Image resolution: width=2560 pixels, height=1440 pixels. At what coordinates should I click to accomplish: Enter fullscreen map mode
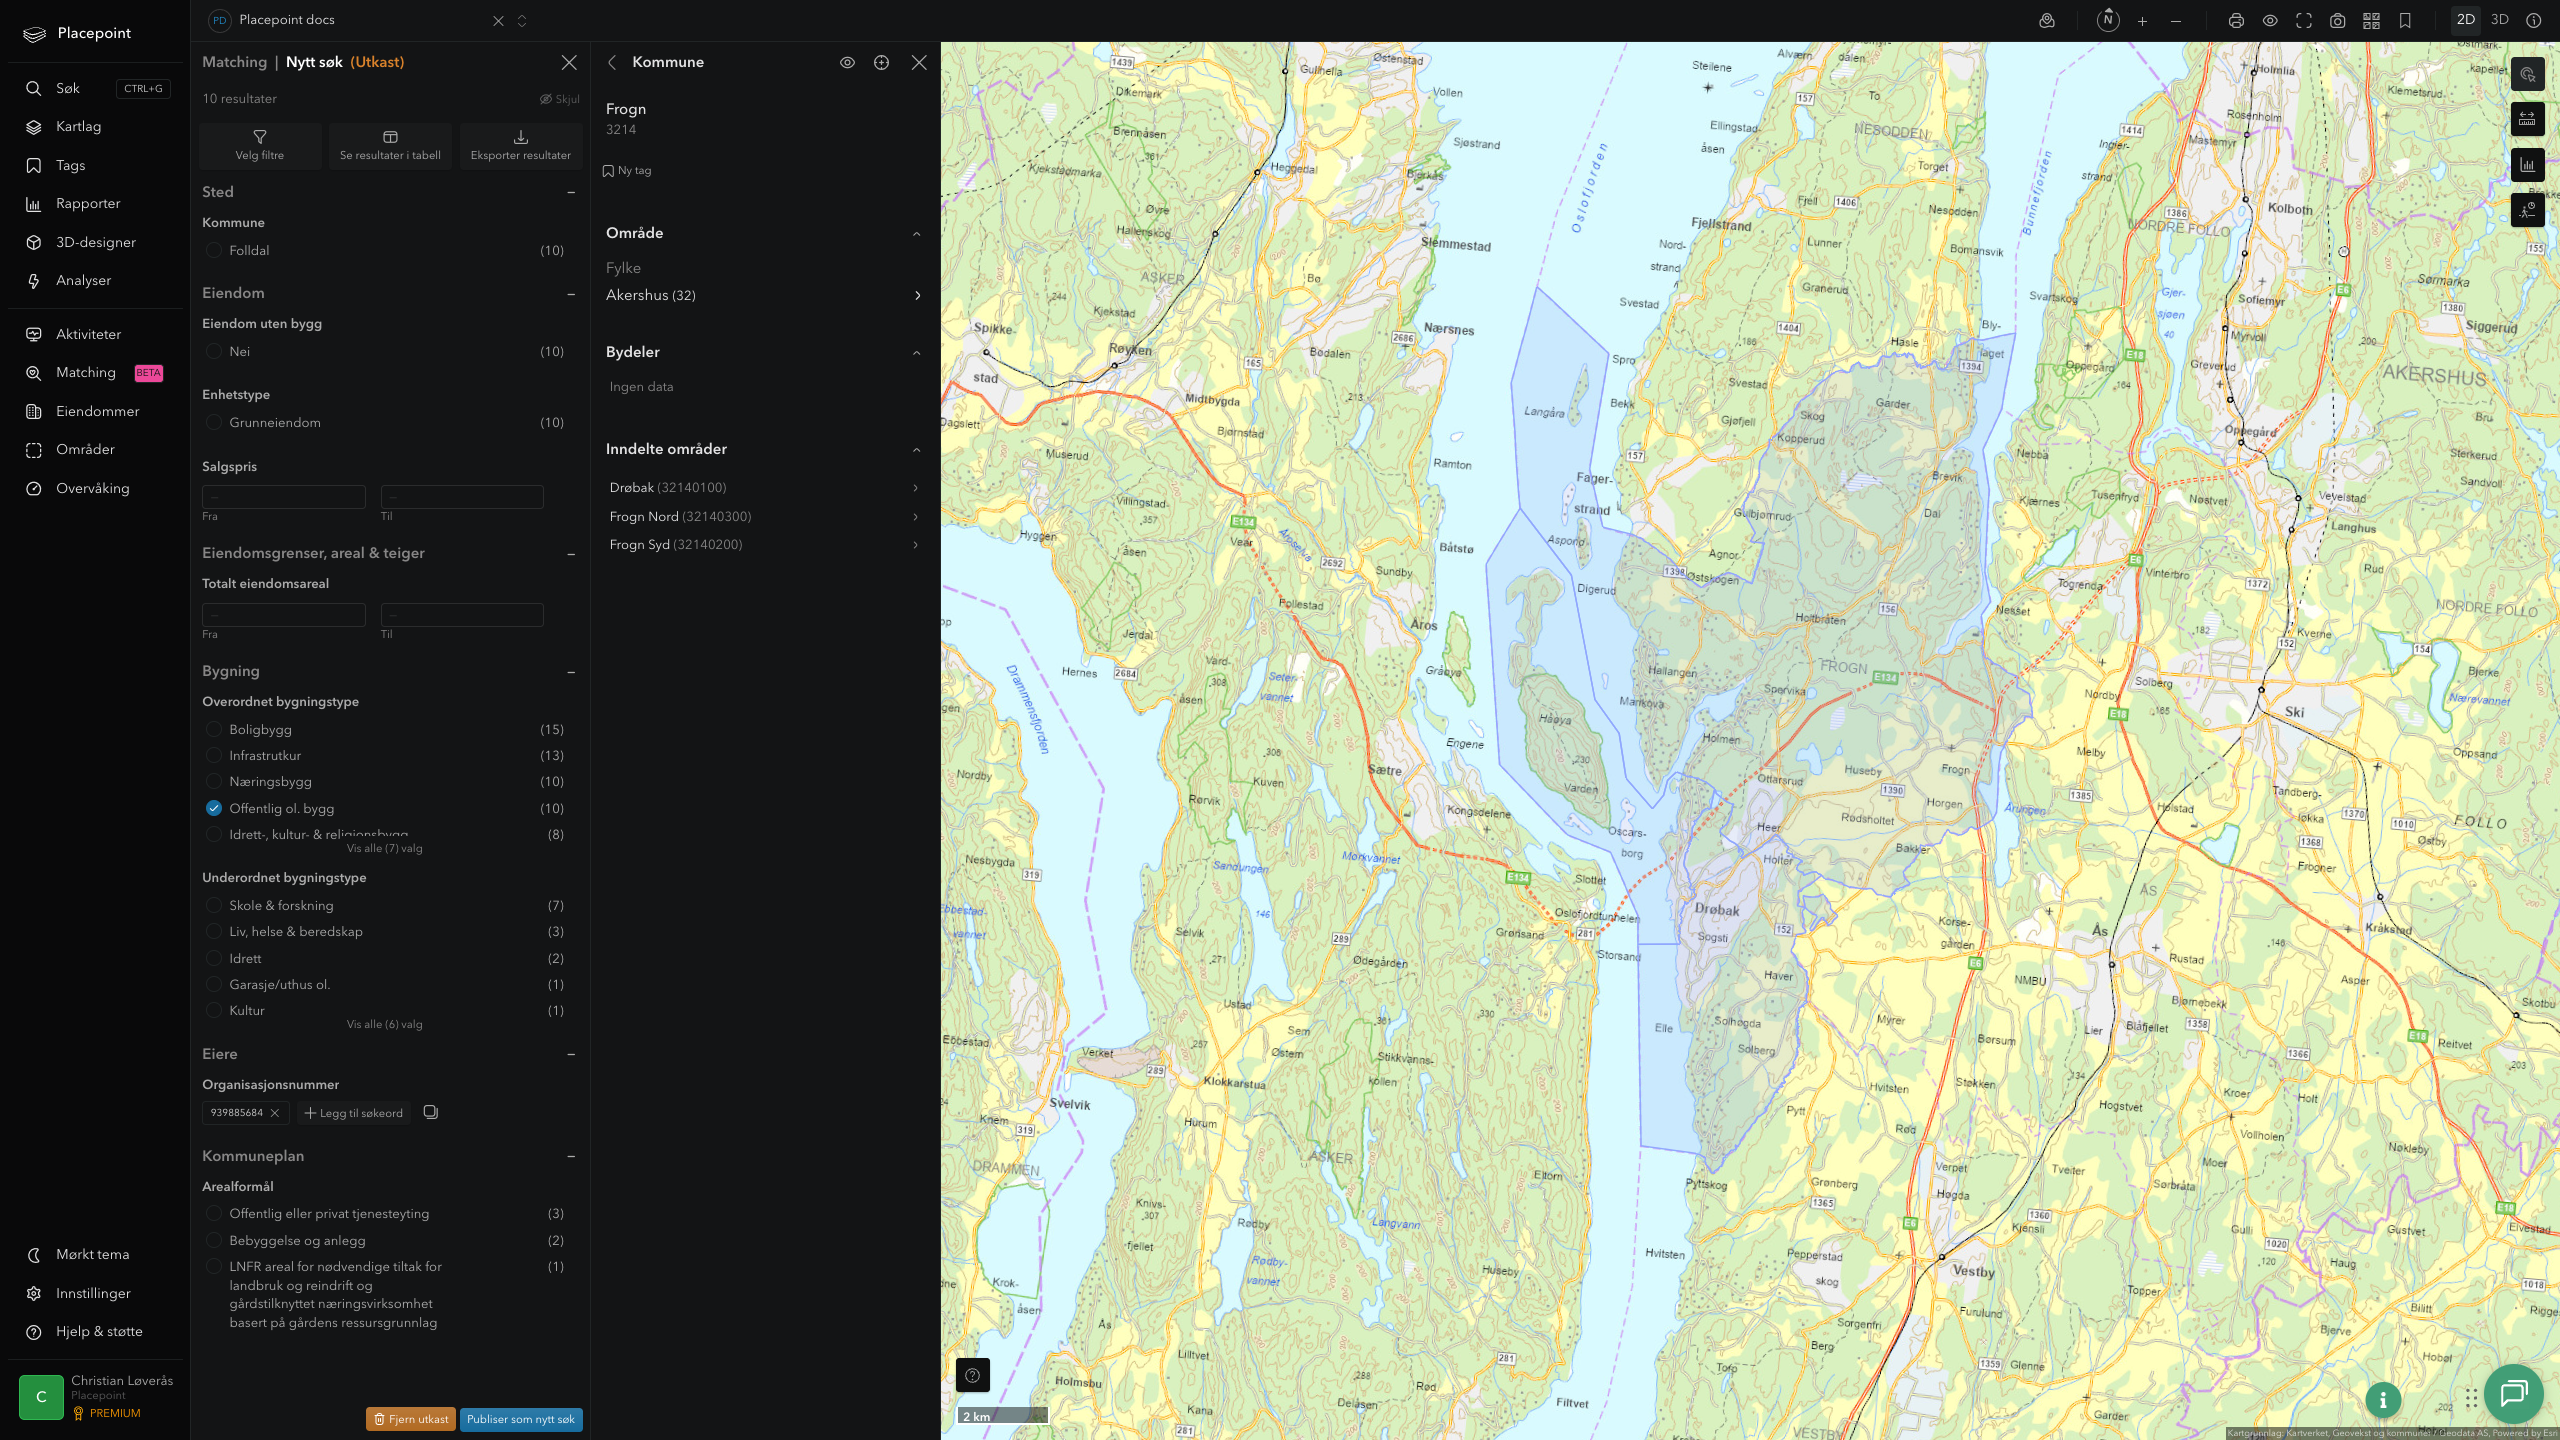pos(2304,21)
